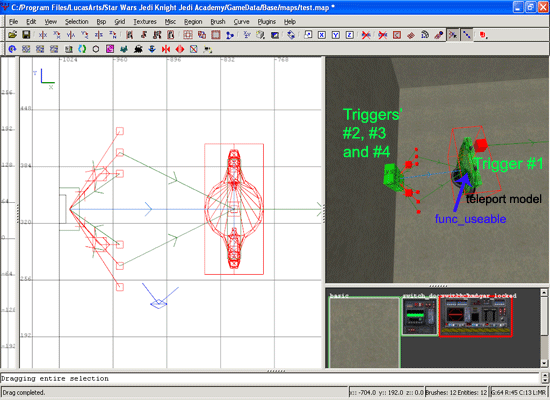Open the Misc menu
550x400 pixels.
[x=170, y=21]
